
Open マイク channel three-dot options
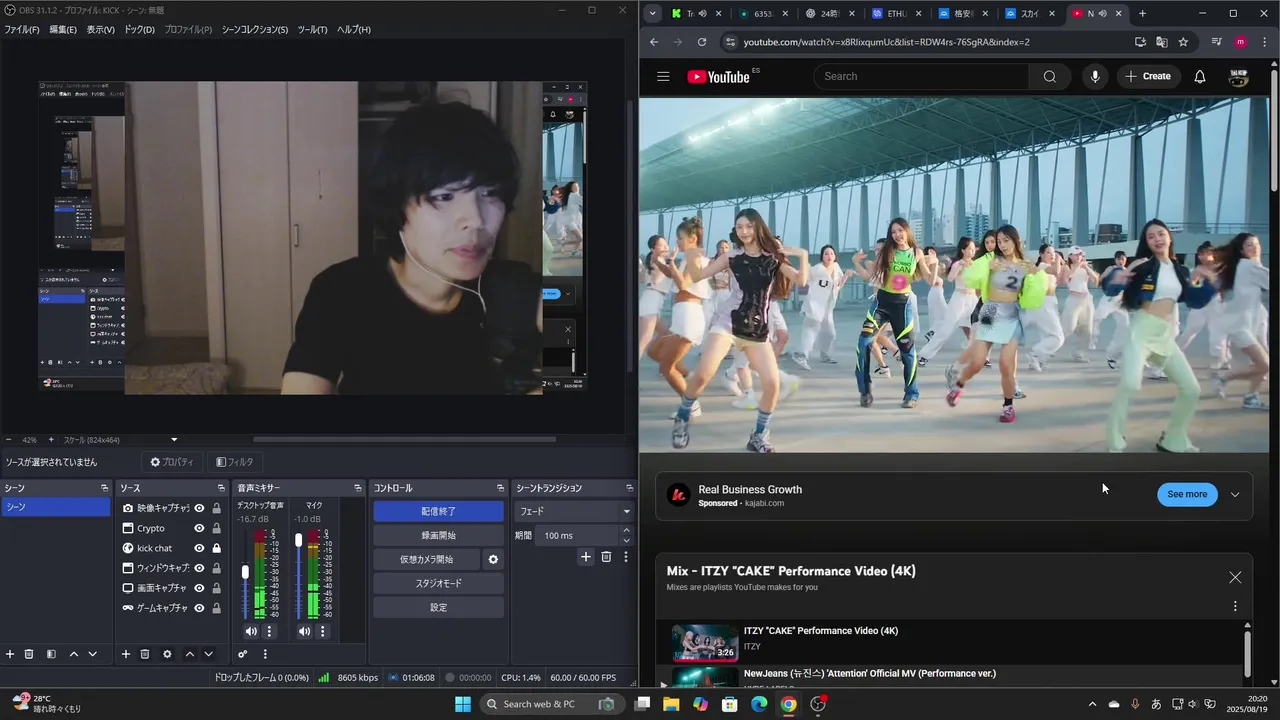322,631
